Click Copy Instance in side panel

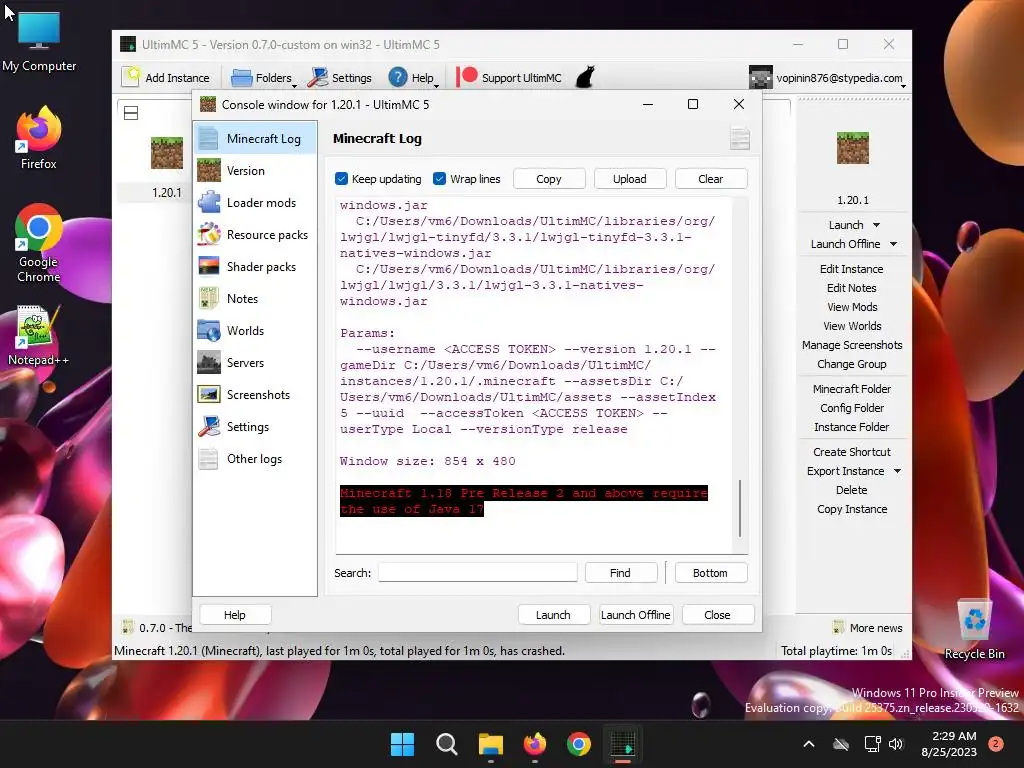pyautogui.click(x=852, y=509)
